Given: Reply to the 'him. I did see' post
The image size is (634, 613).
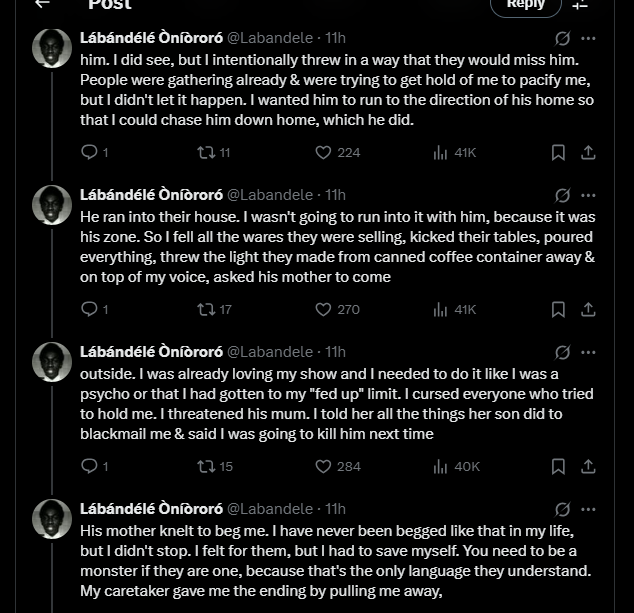Looking at the screenshot, I should [89, 153].
